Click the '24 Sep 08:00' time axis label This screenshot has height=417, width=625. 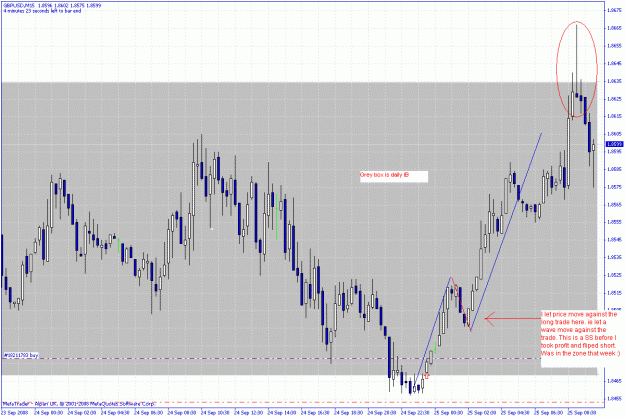click(182, 413)
